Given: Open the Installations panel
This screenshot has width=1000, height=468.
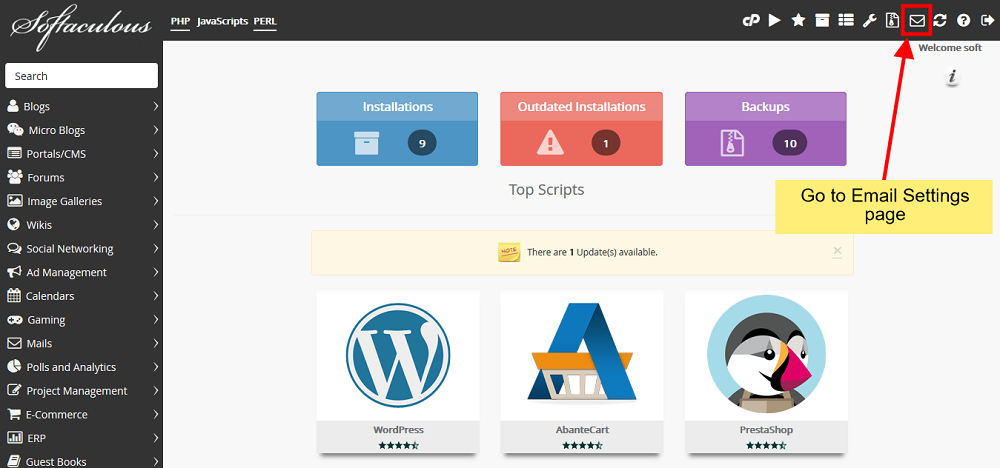Looking at the screenshot, I should coord(397,129).
